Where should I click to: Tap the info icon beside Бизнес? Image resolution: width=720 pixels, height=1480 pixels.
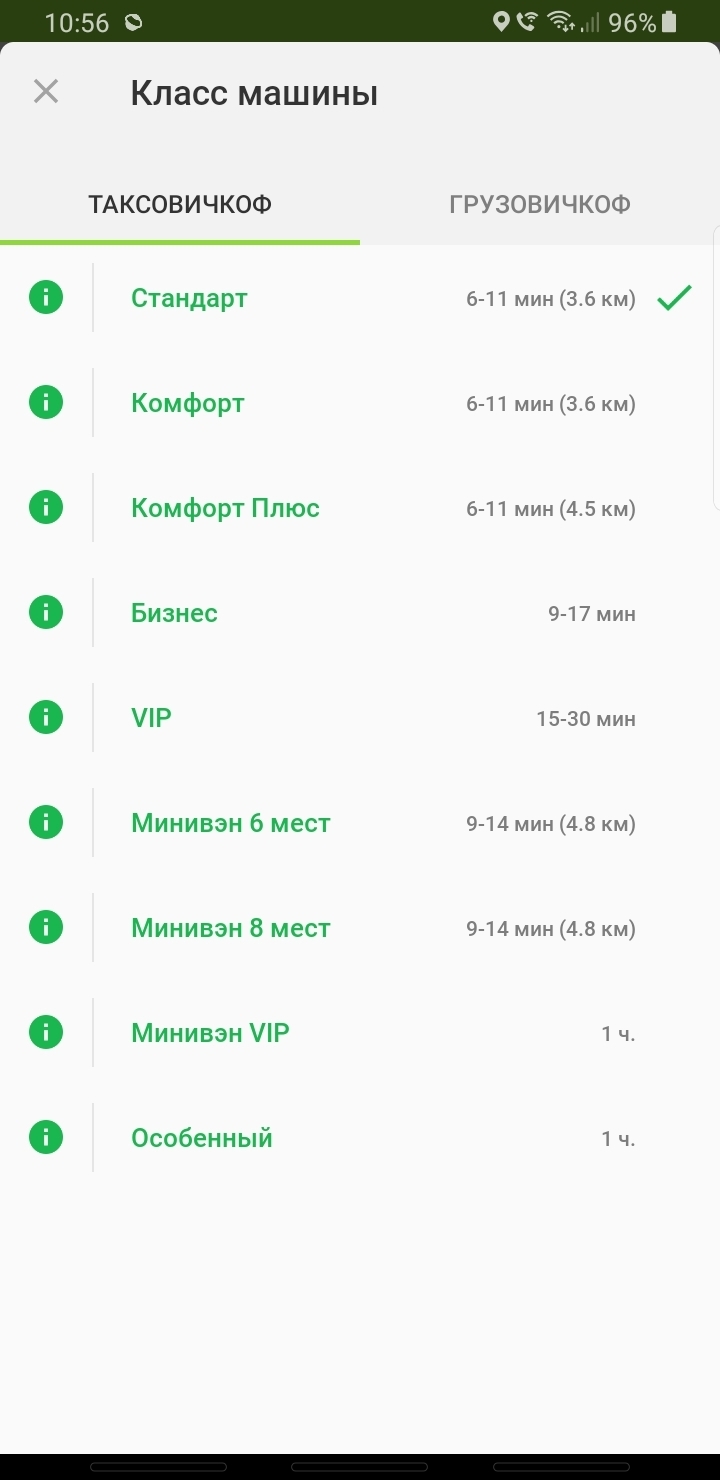click(46, 613)
